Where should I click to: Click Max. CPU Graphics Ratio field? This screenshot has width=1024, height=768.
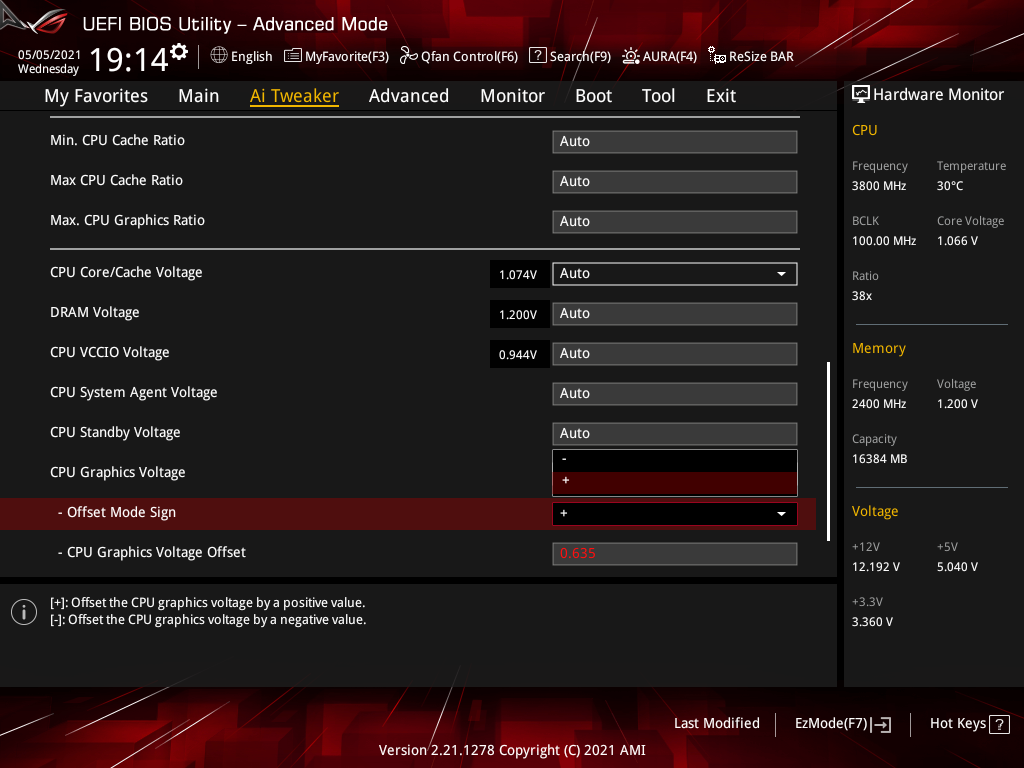[x=675, y=221]
